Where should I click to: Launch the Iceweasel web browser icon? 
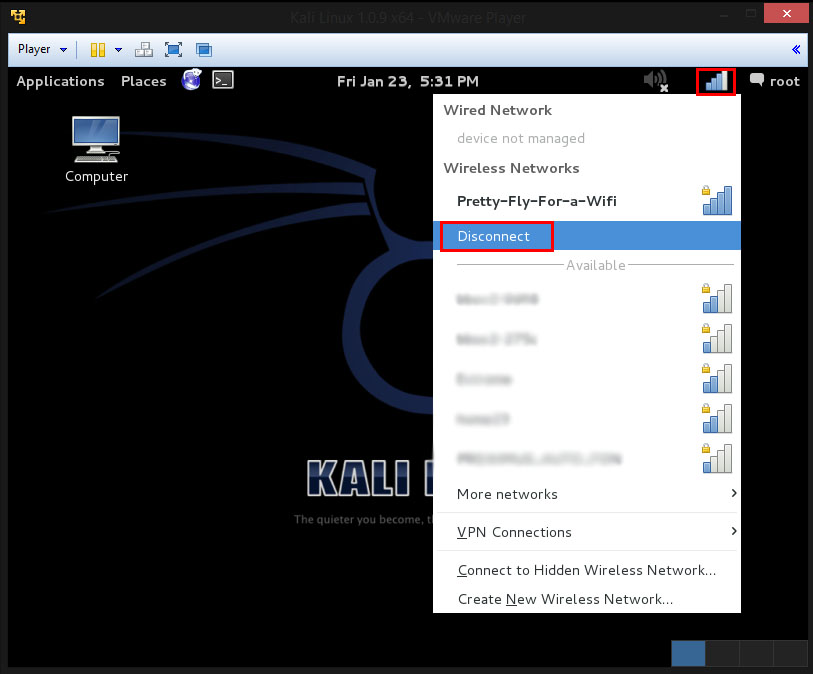[x=191, y=80]
